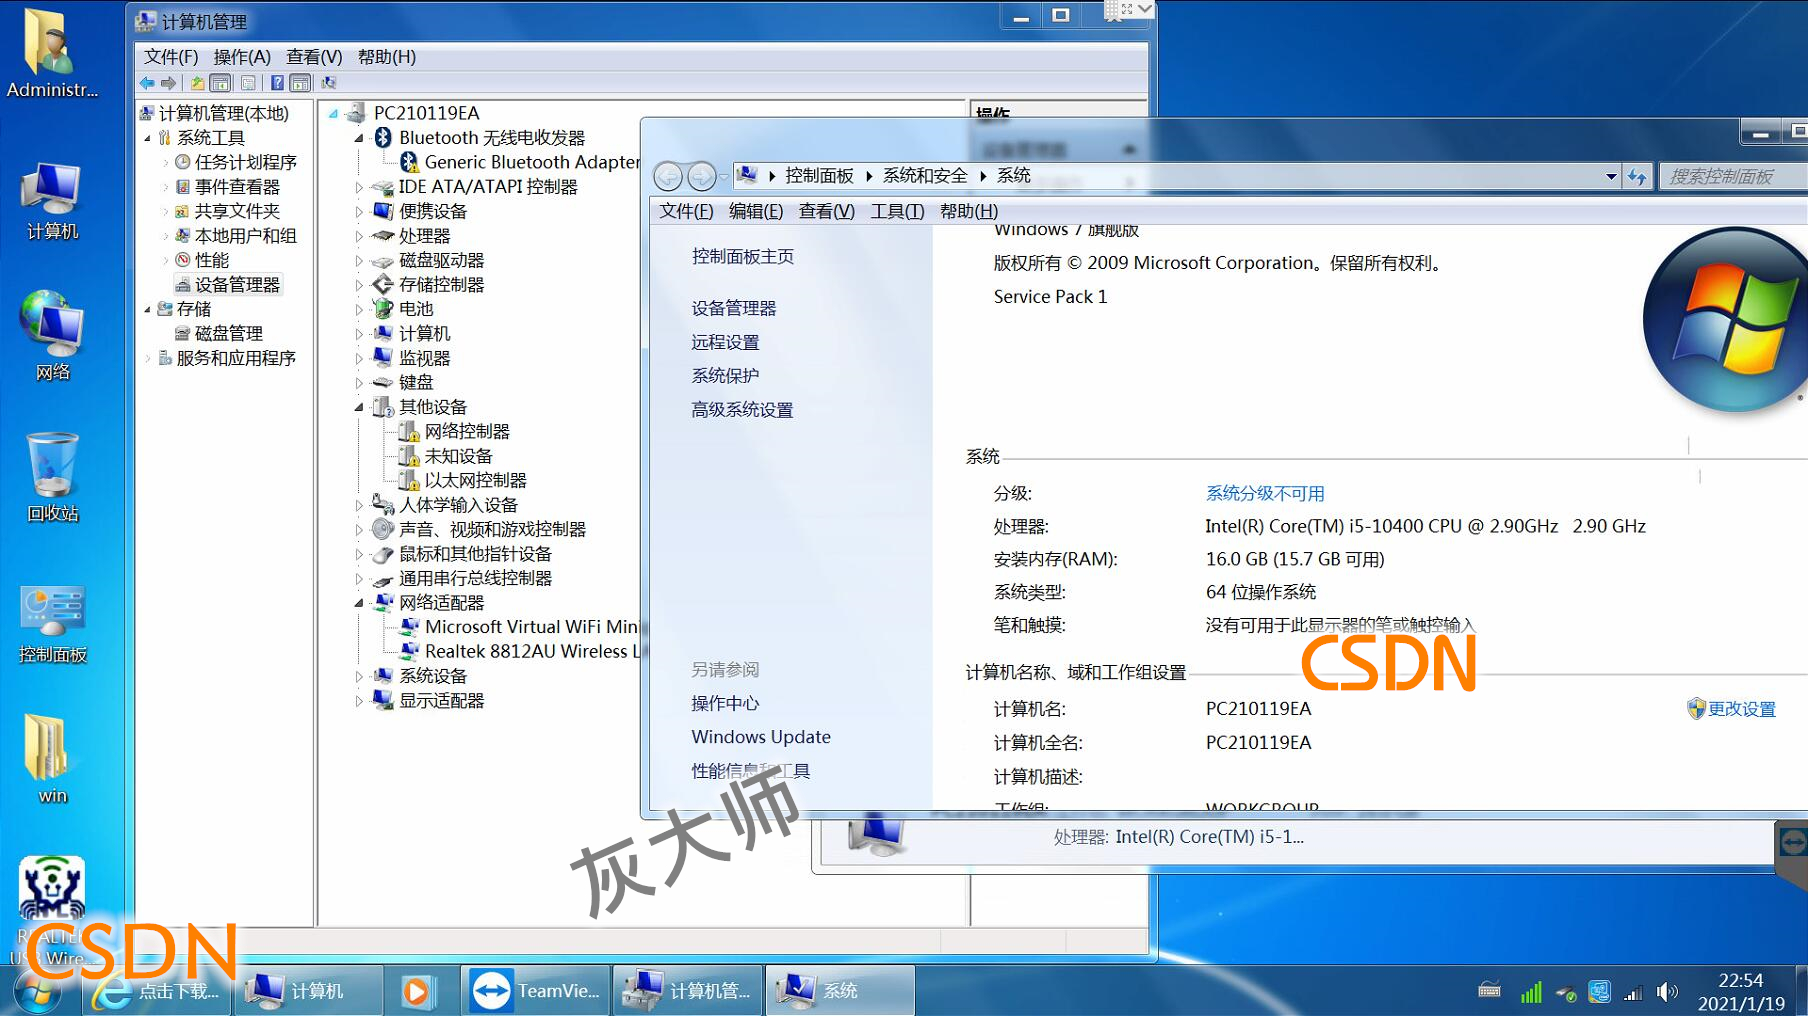Collapse the Network adapters node
The height and width of the screenshot is (1016, 1808).
(x=359, y=603)
